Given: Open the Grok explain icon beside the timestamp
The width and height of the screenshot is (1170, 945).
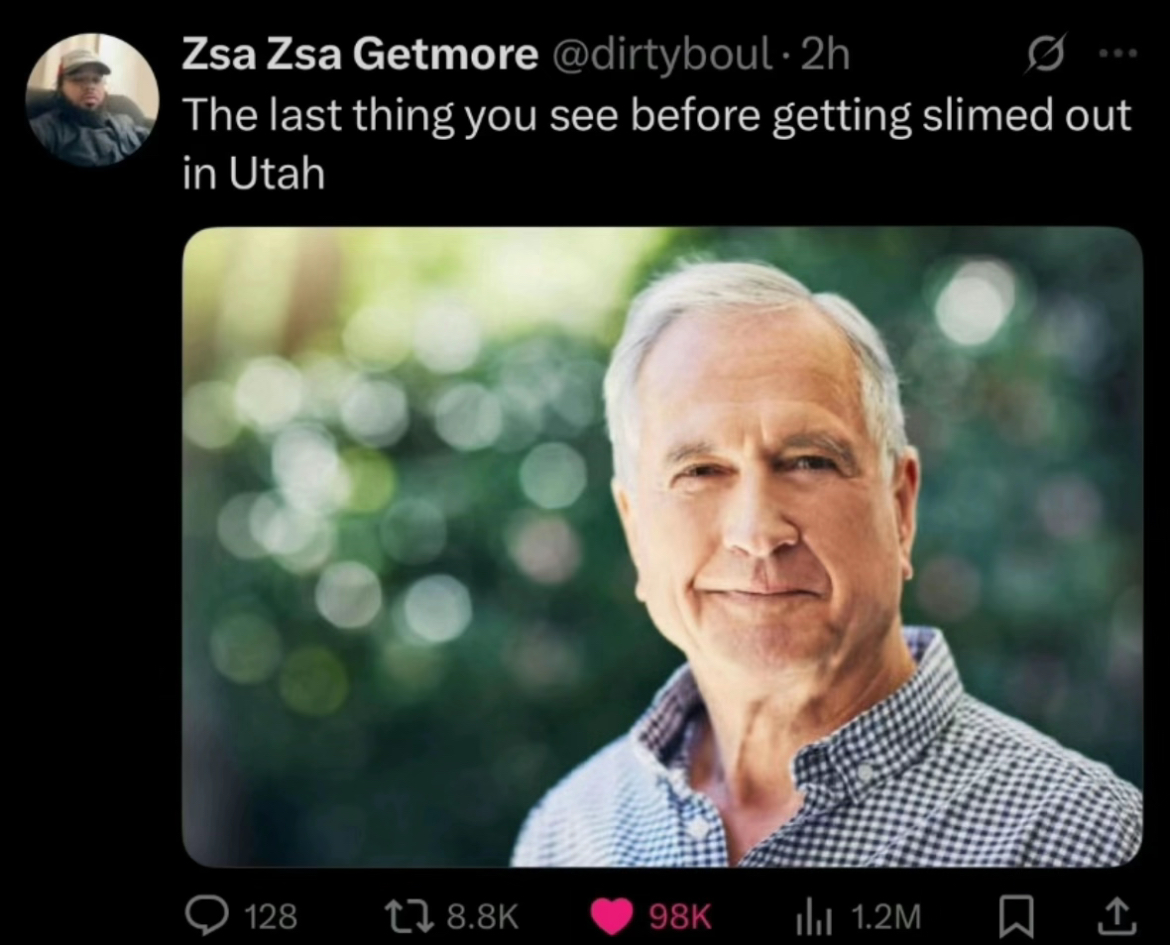Looking at the screenshot, I should (x=1045, y=54).
